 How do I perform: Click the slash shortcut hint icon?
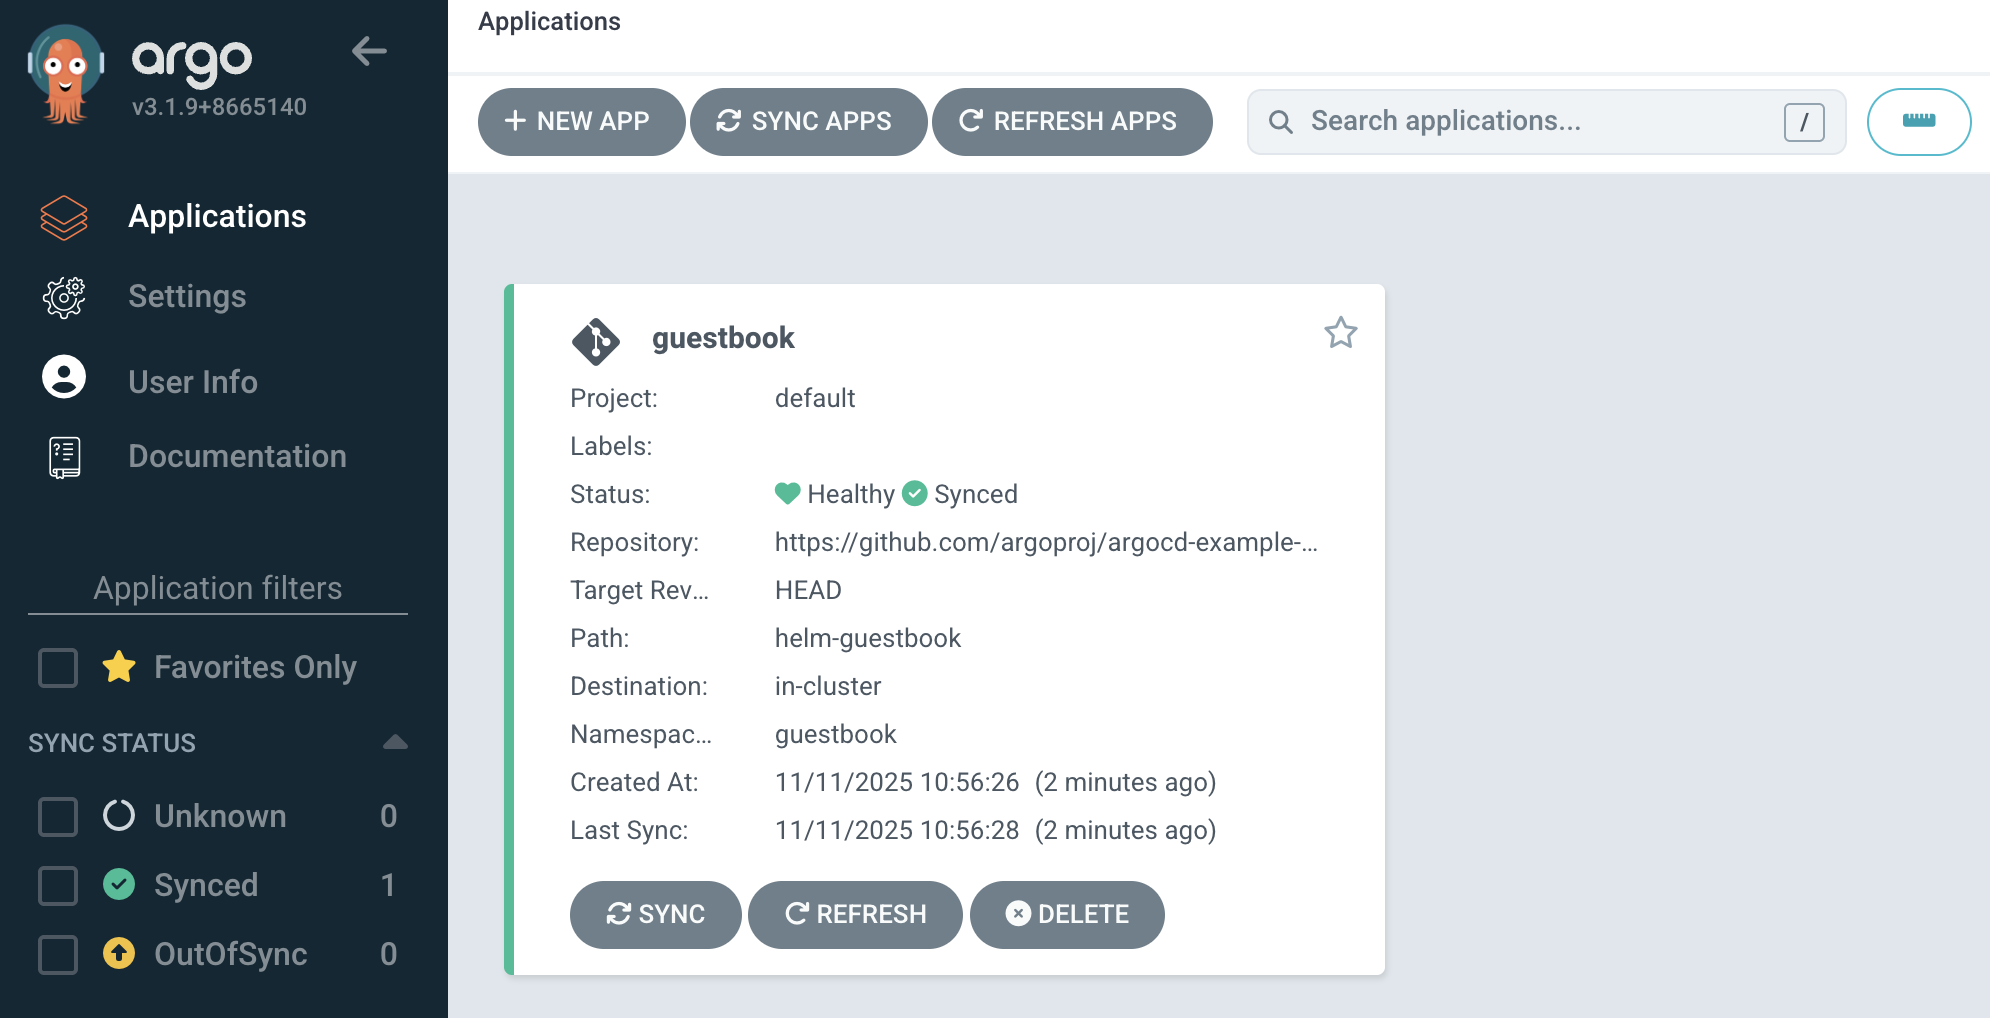coord(1804,122)
